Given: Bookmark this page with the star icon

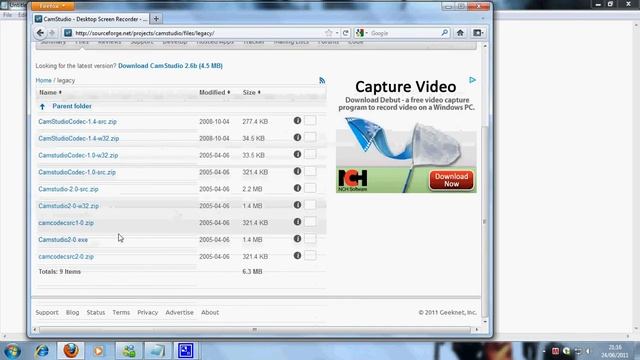Looking at the screenshot, I should click(329, 33).
